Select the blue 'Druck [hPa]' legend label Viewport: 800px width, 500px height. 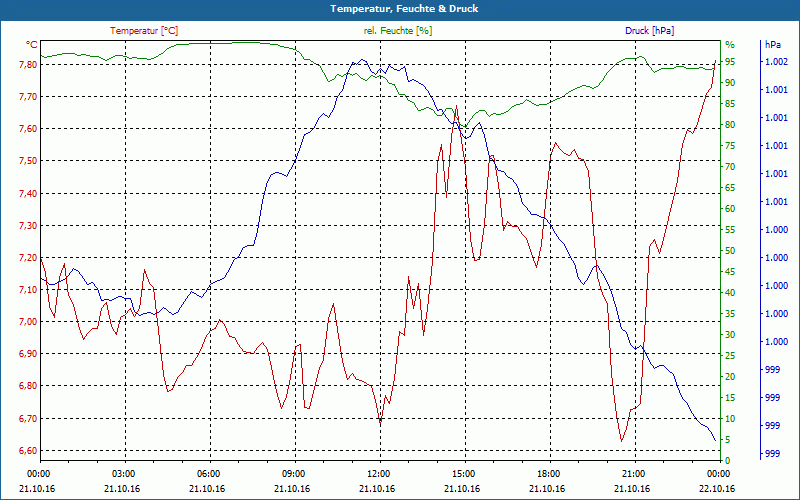tap(649, 31)
